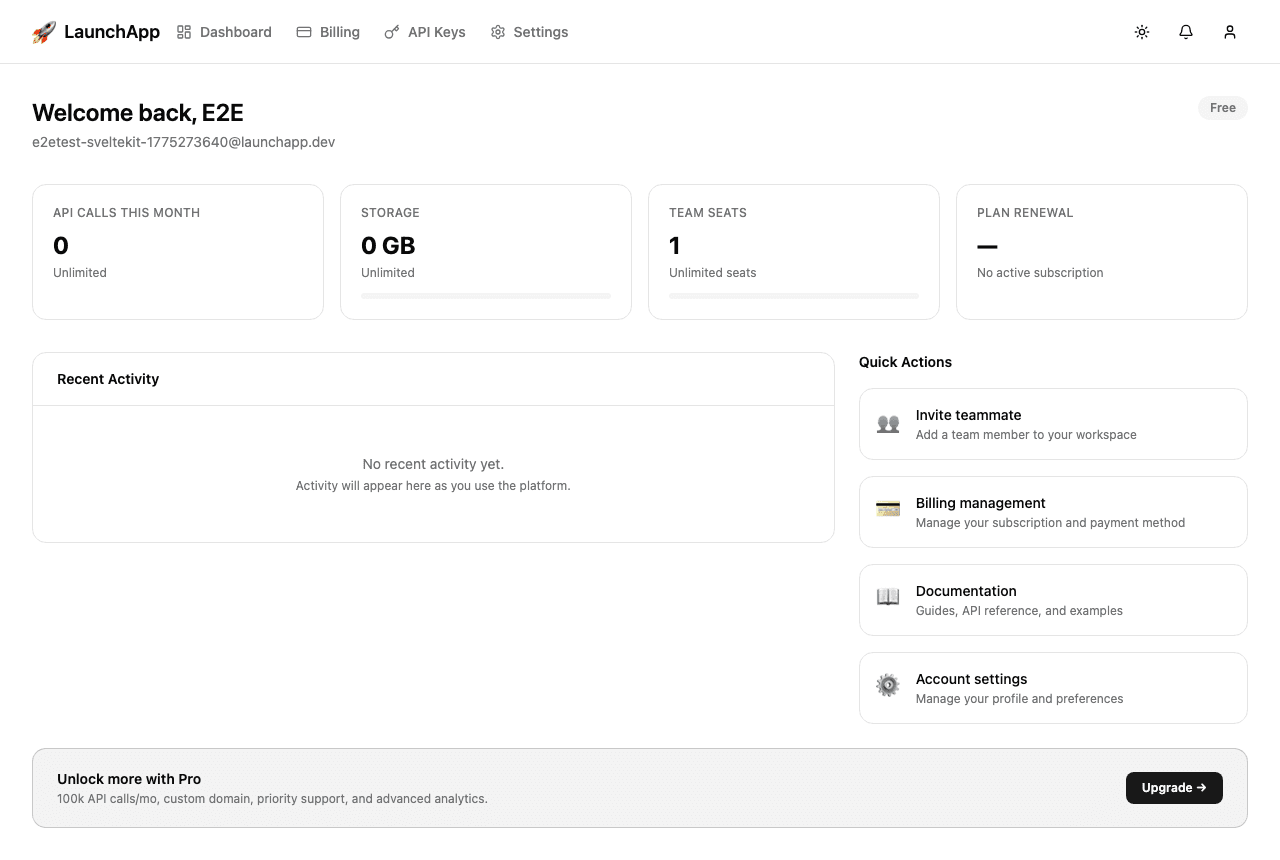
Task: Select the Dashboard grid icon in navbar
Action: coord(183,31)
